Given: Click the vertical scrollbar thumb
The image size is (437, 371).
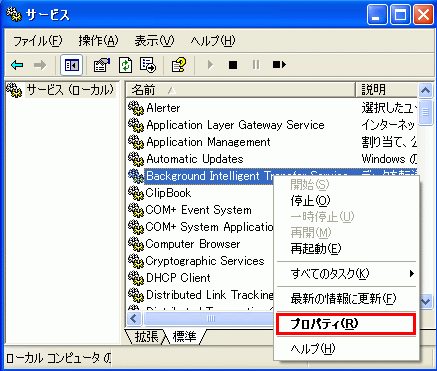Looking at the screenshot, I should coord(426,112).
